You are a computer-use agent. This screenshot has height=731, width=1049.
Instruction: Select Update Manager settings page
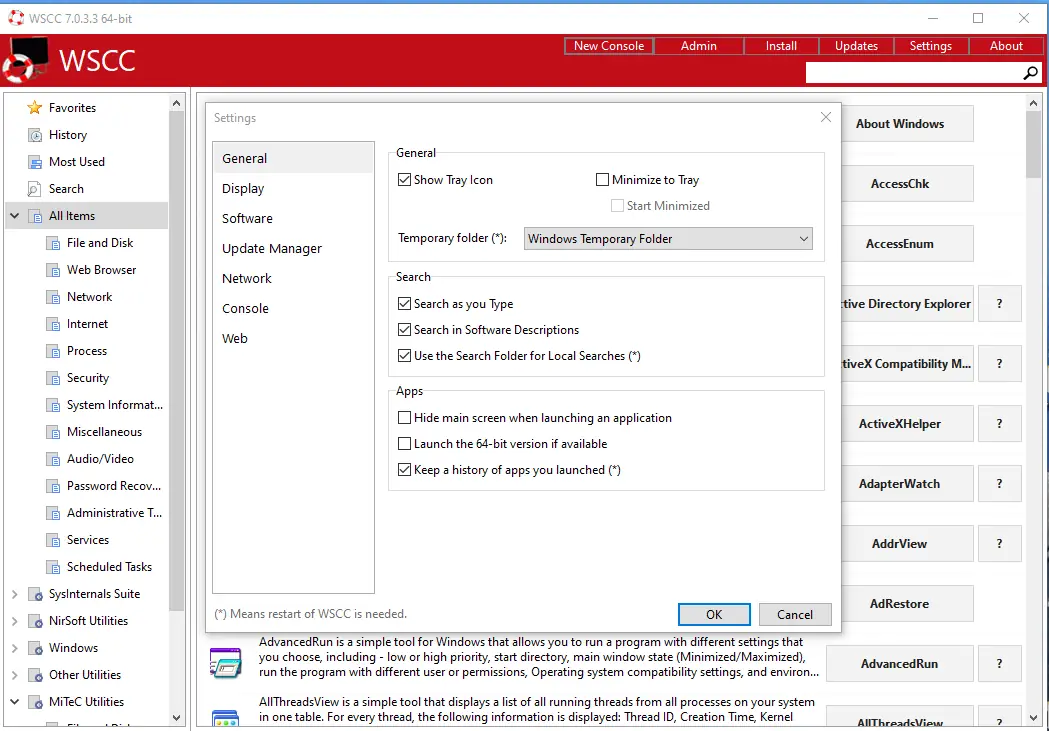point(293,249)
